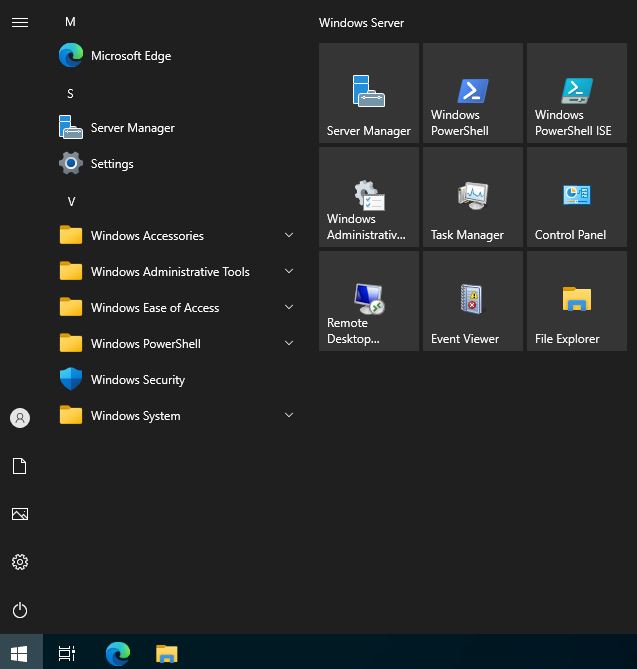Expand the Windows Administrative Tools folder chevron
The width and height of the screenshot is (637, 669).
[x=289, y=271]
